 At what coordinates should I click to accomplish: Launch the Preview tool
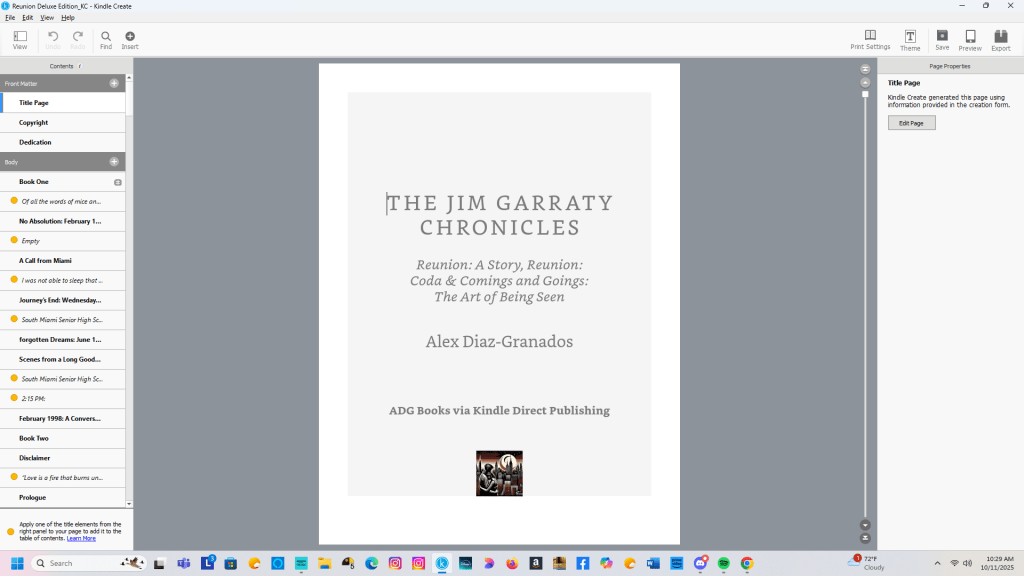pyautogui.click(x=970, y=40)
